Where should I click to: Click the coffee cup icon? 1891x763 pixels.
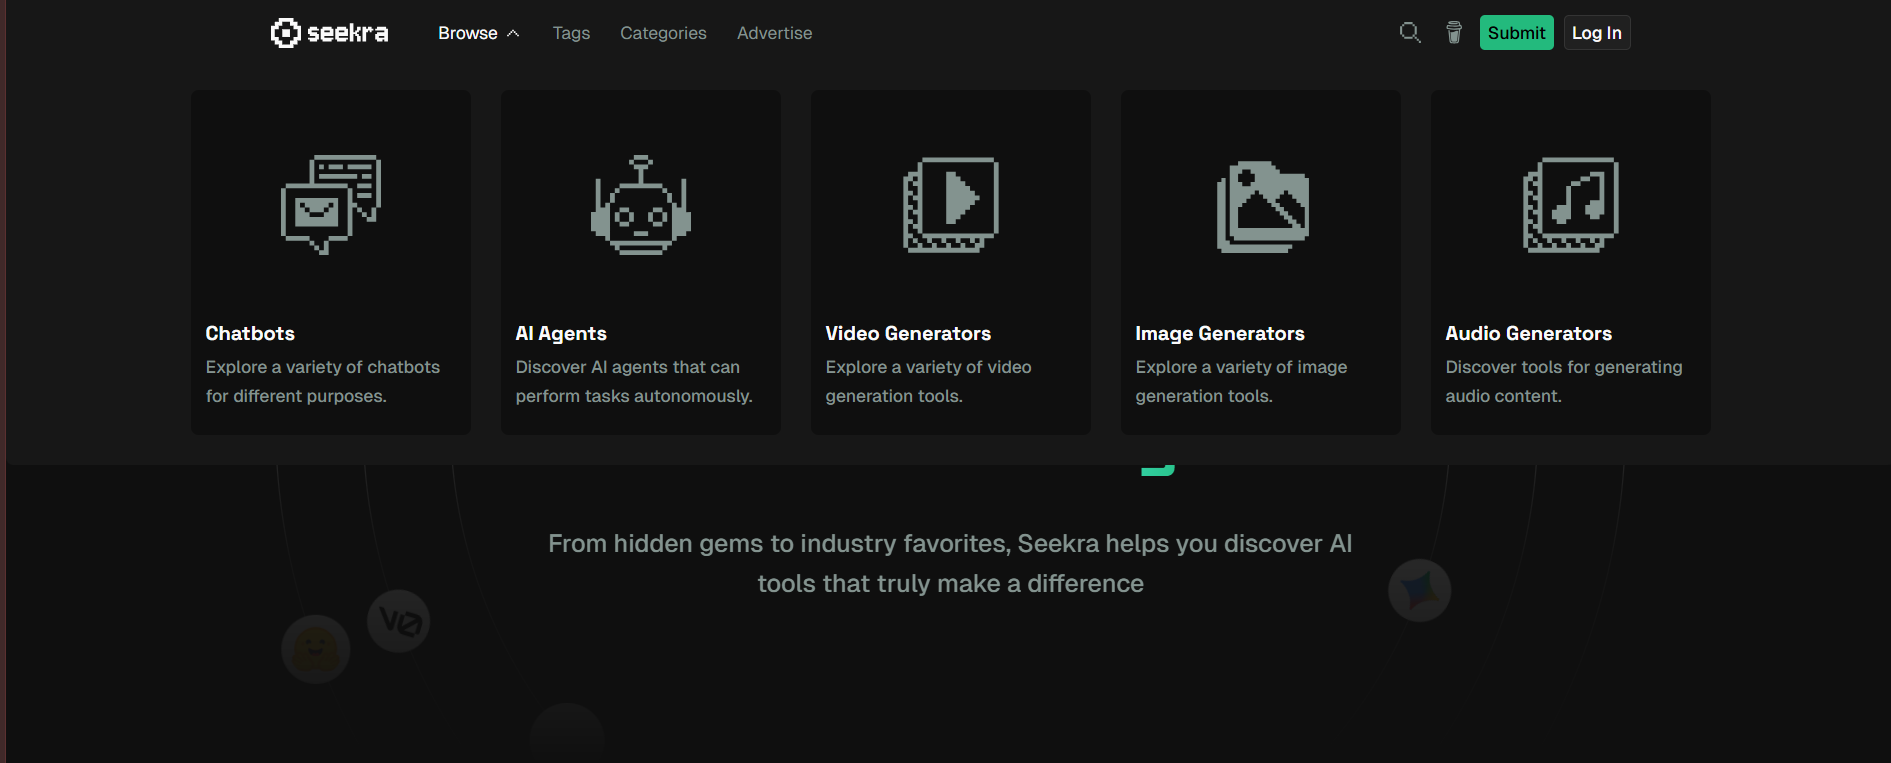click(x=1454, y=33)
